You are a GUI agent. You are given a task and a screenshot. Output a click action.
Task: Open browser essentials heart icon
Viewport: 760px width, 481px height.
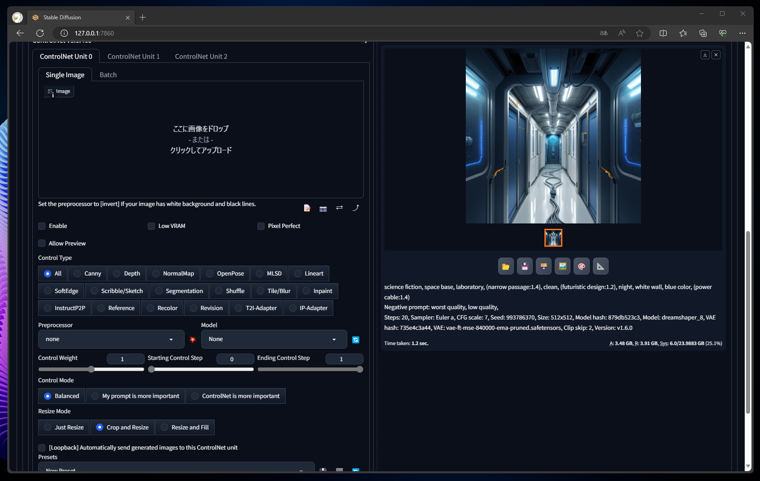tap(723, 33)
